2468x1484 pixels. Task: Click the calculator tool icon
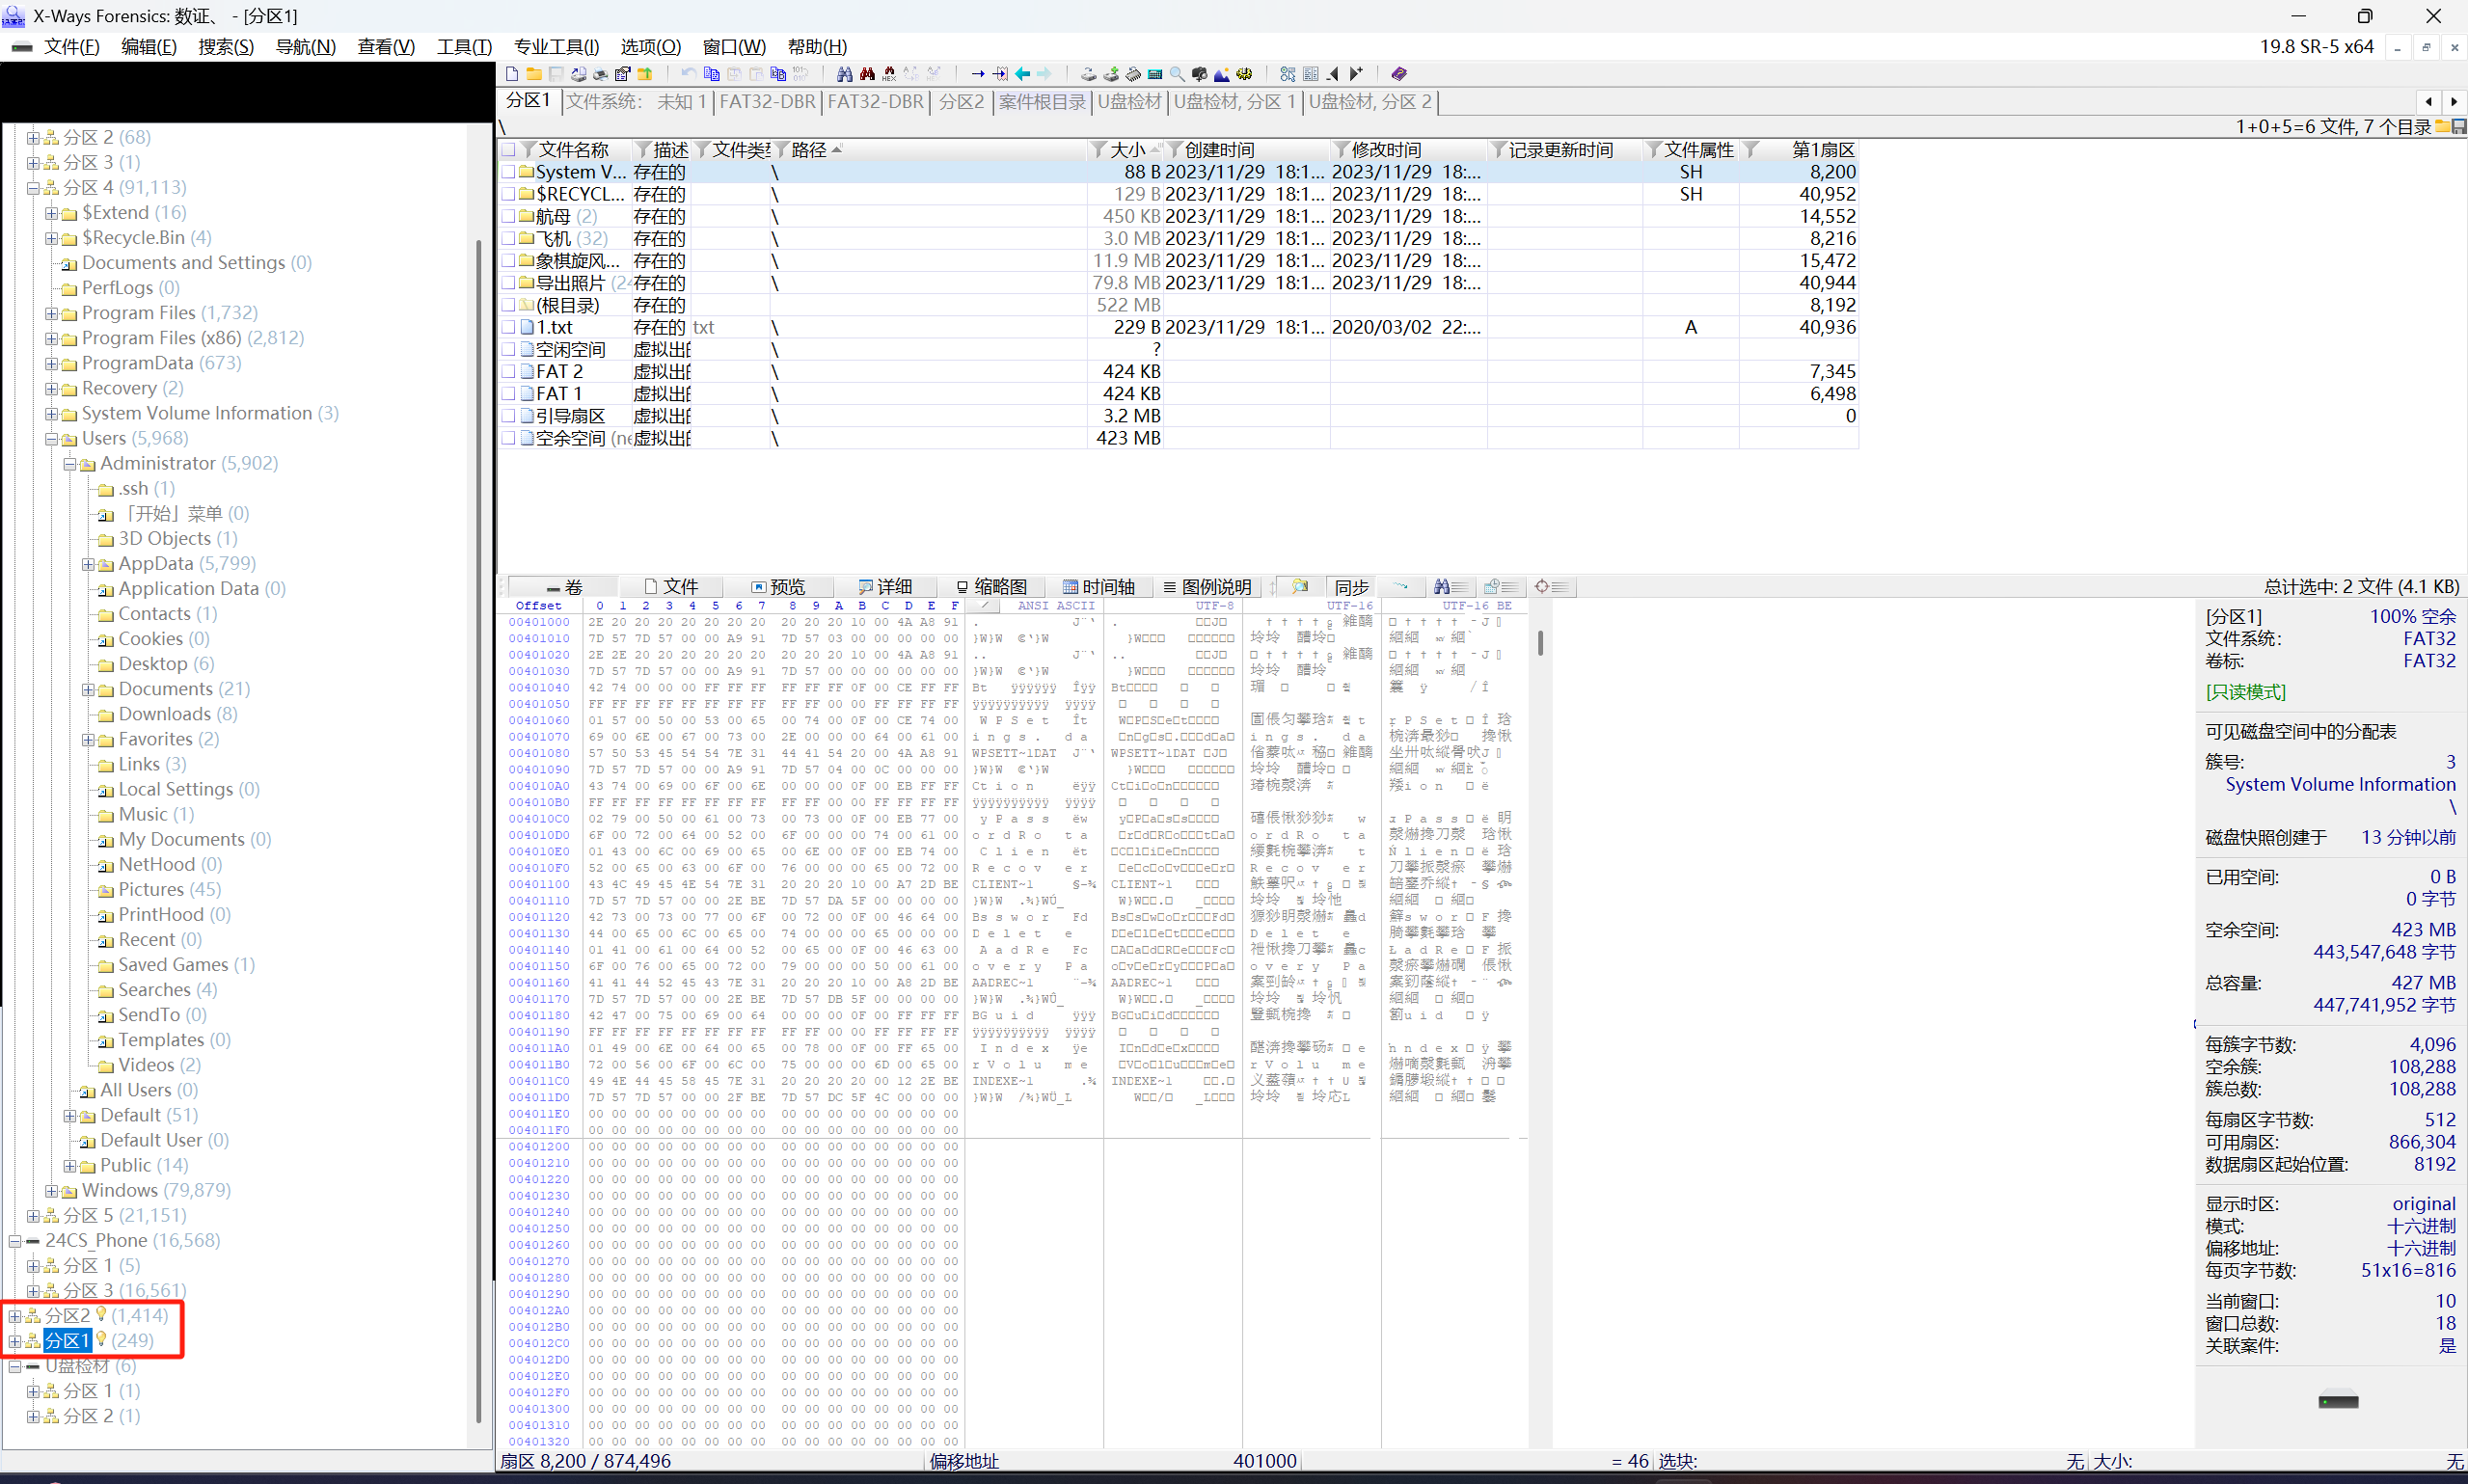pyautogui.click(x=1155, y=74)
